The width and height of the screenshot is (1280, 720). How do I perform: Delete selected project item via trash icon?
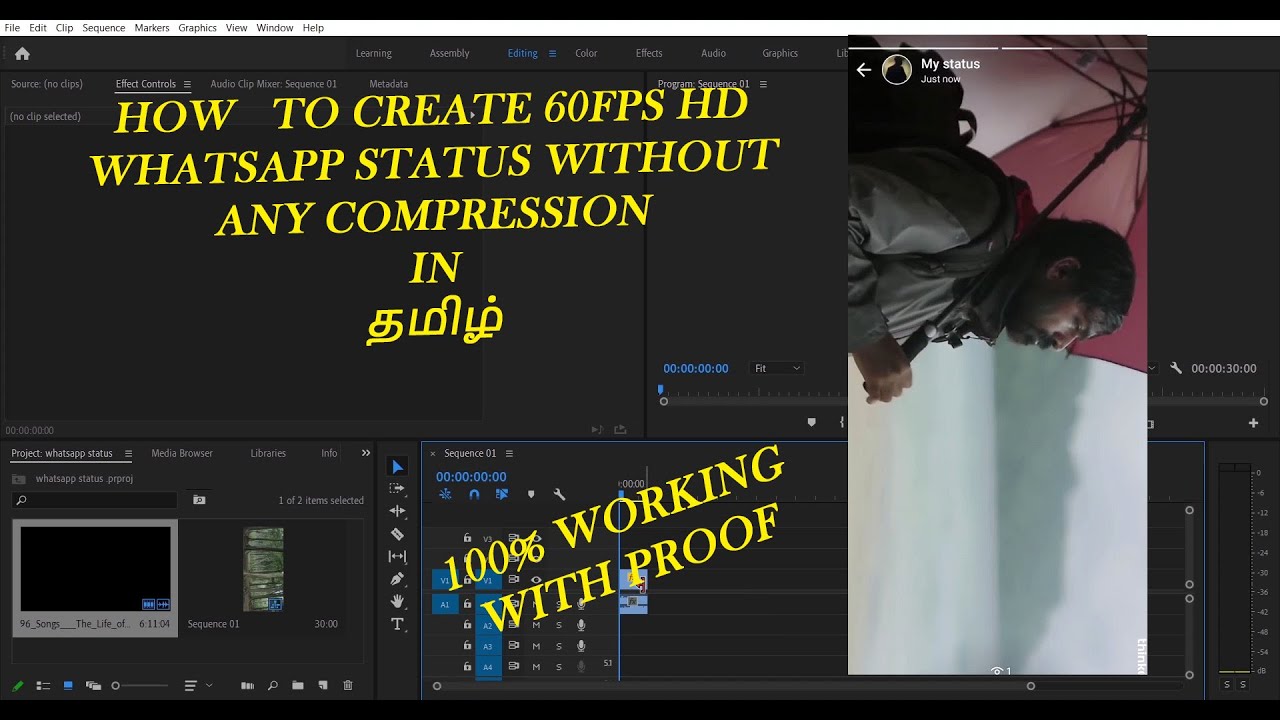click(348, 685)
